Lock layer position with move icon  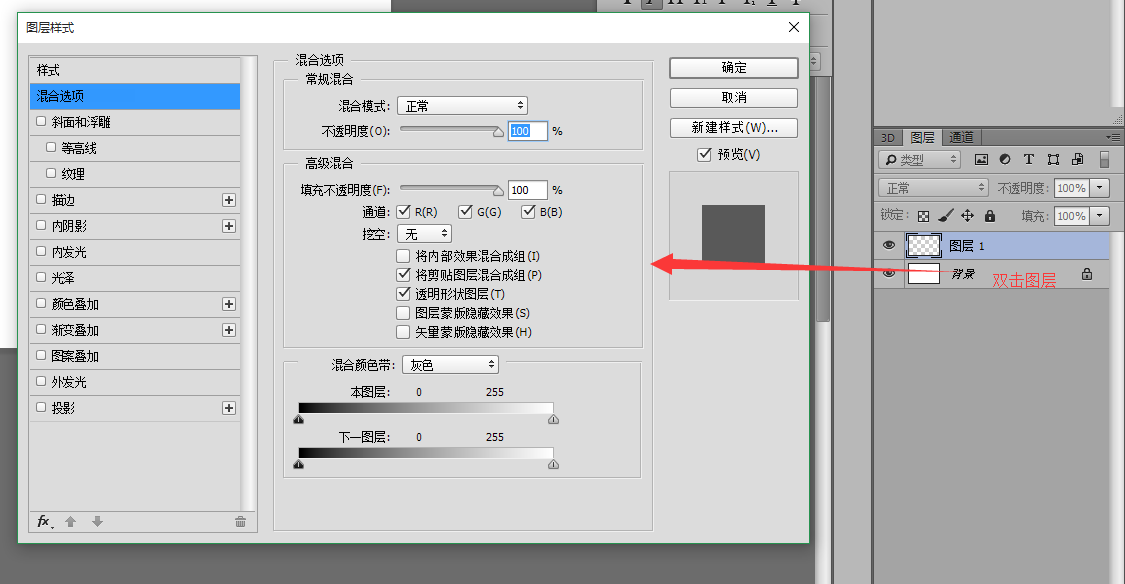(x=967, y=215)
